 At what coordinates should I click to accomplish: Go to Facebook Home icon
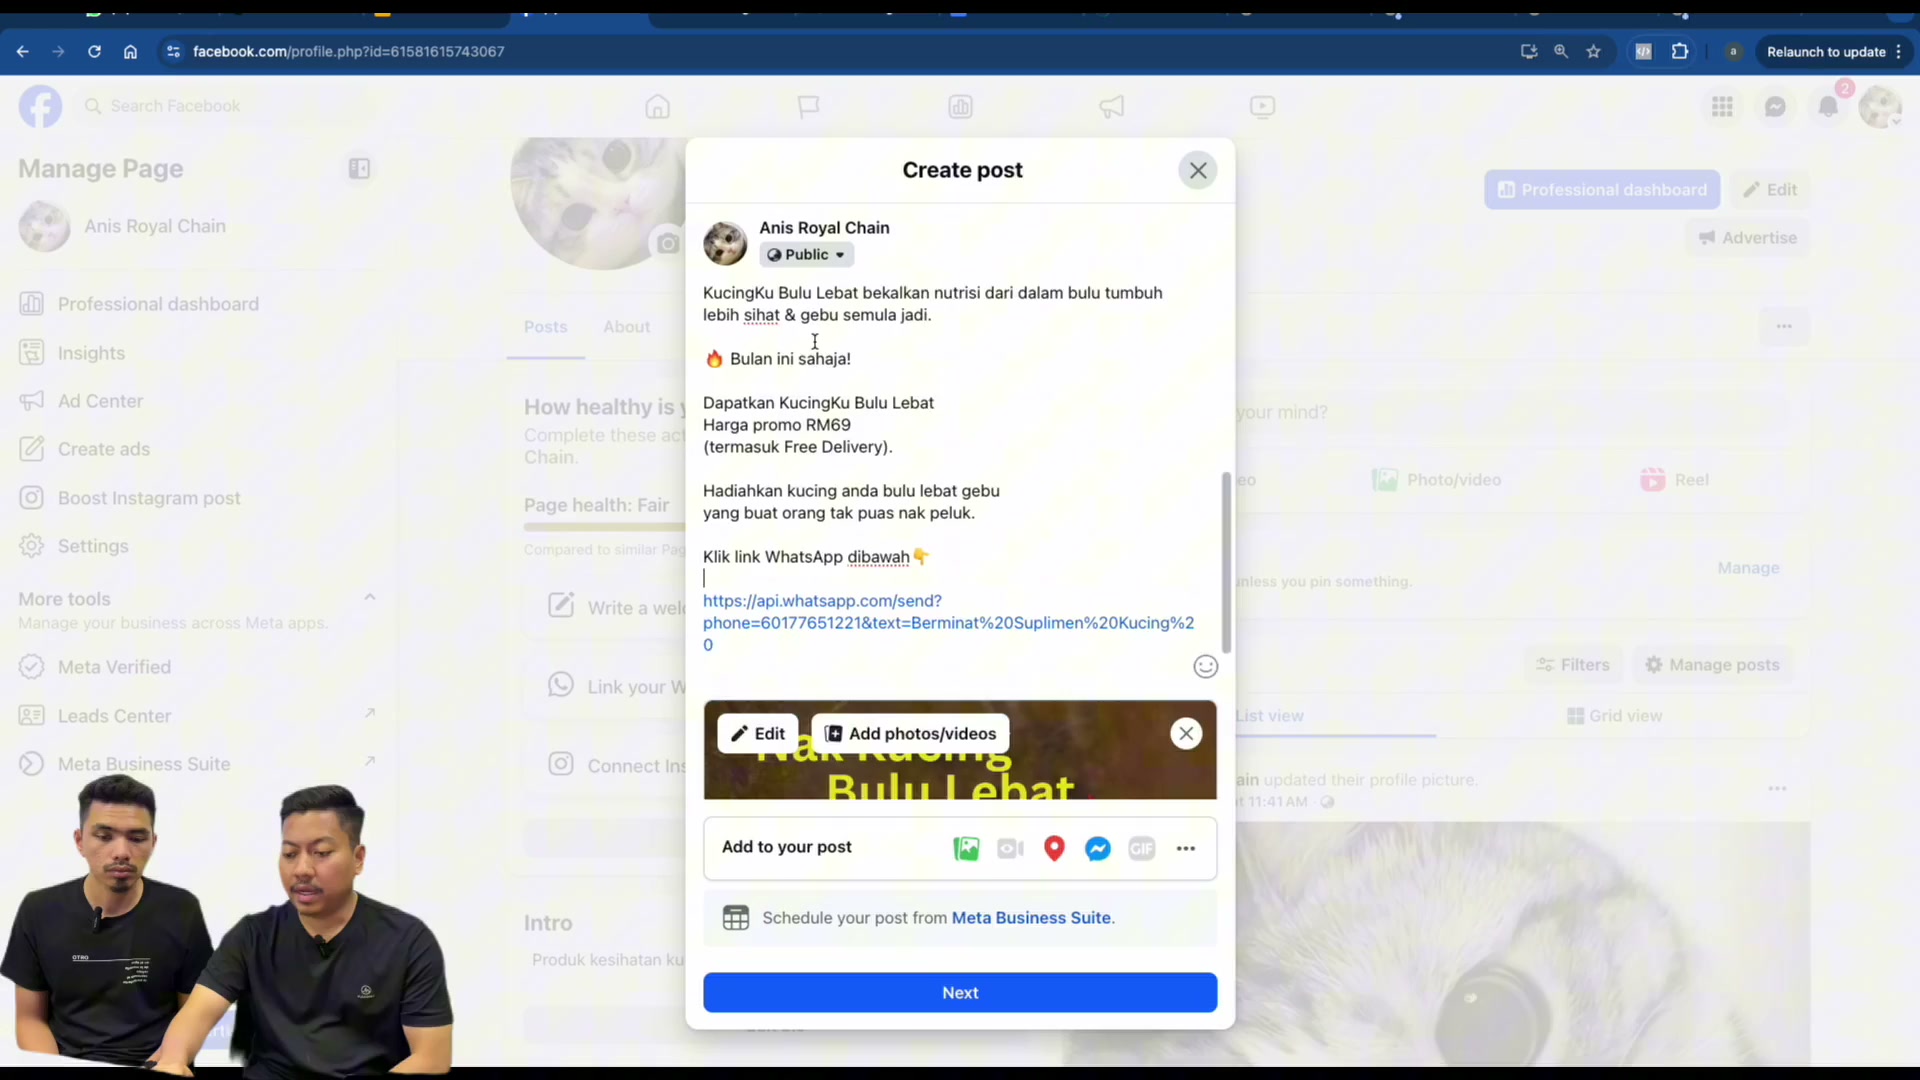657,107
